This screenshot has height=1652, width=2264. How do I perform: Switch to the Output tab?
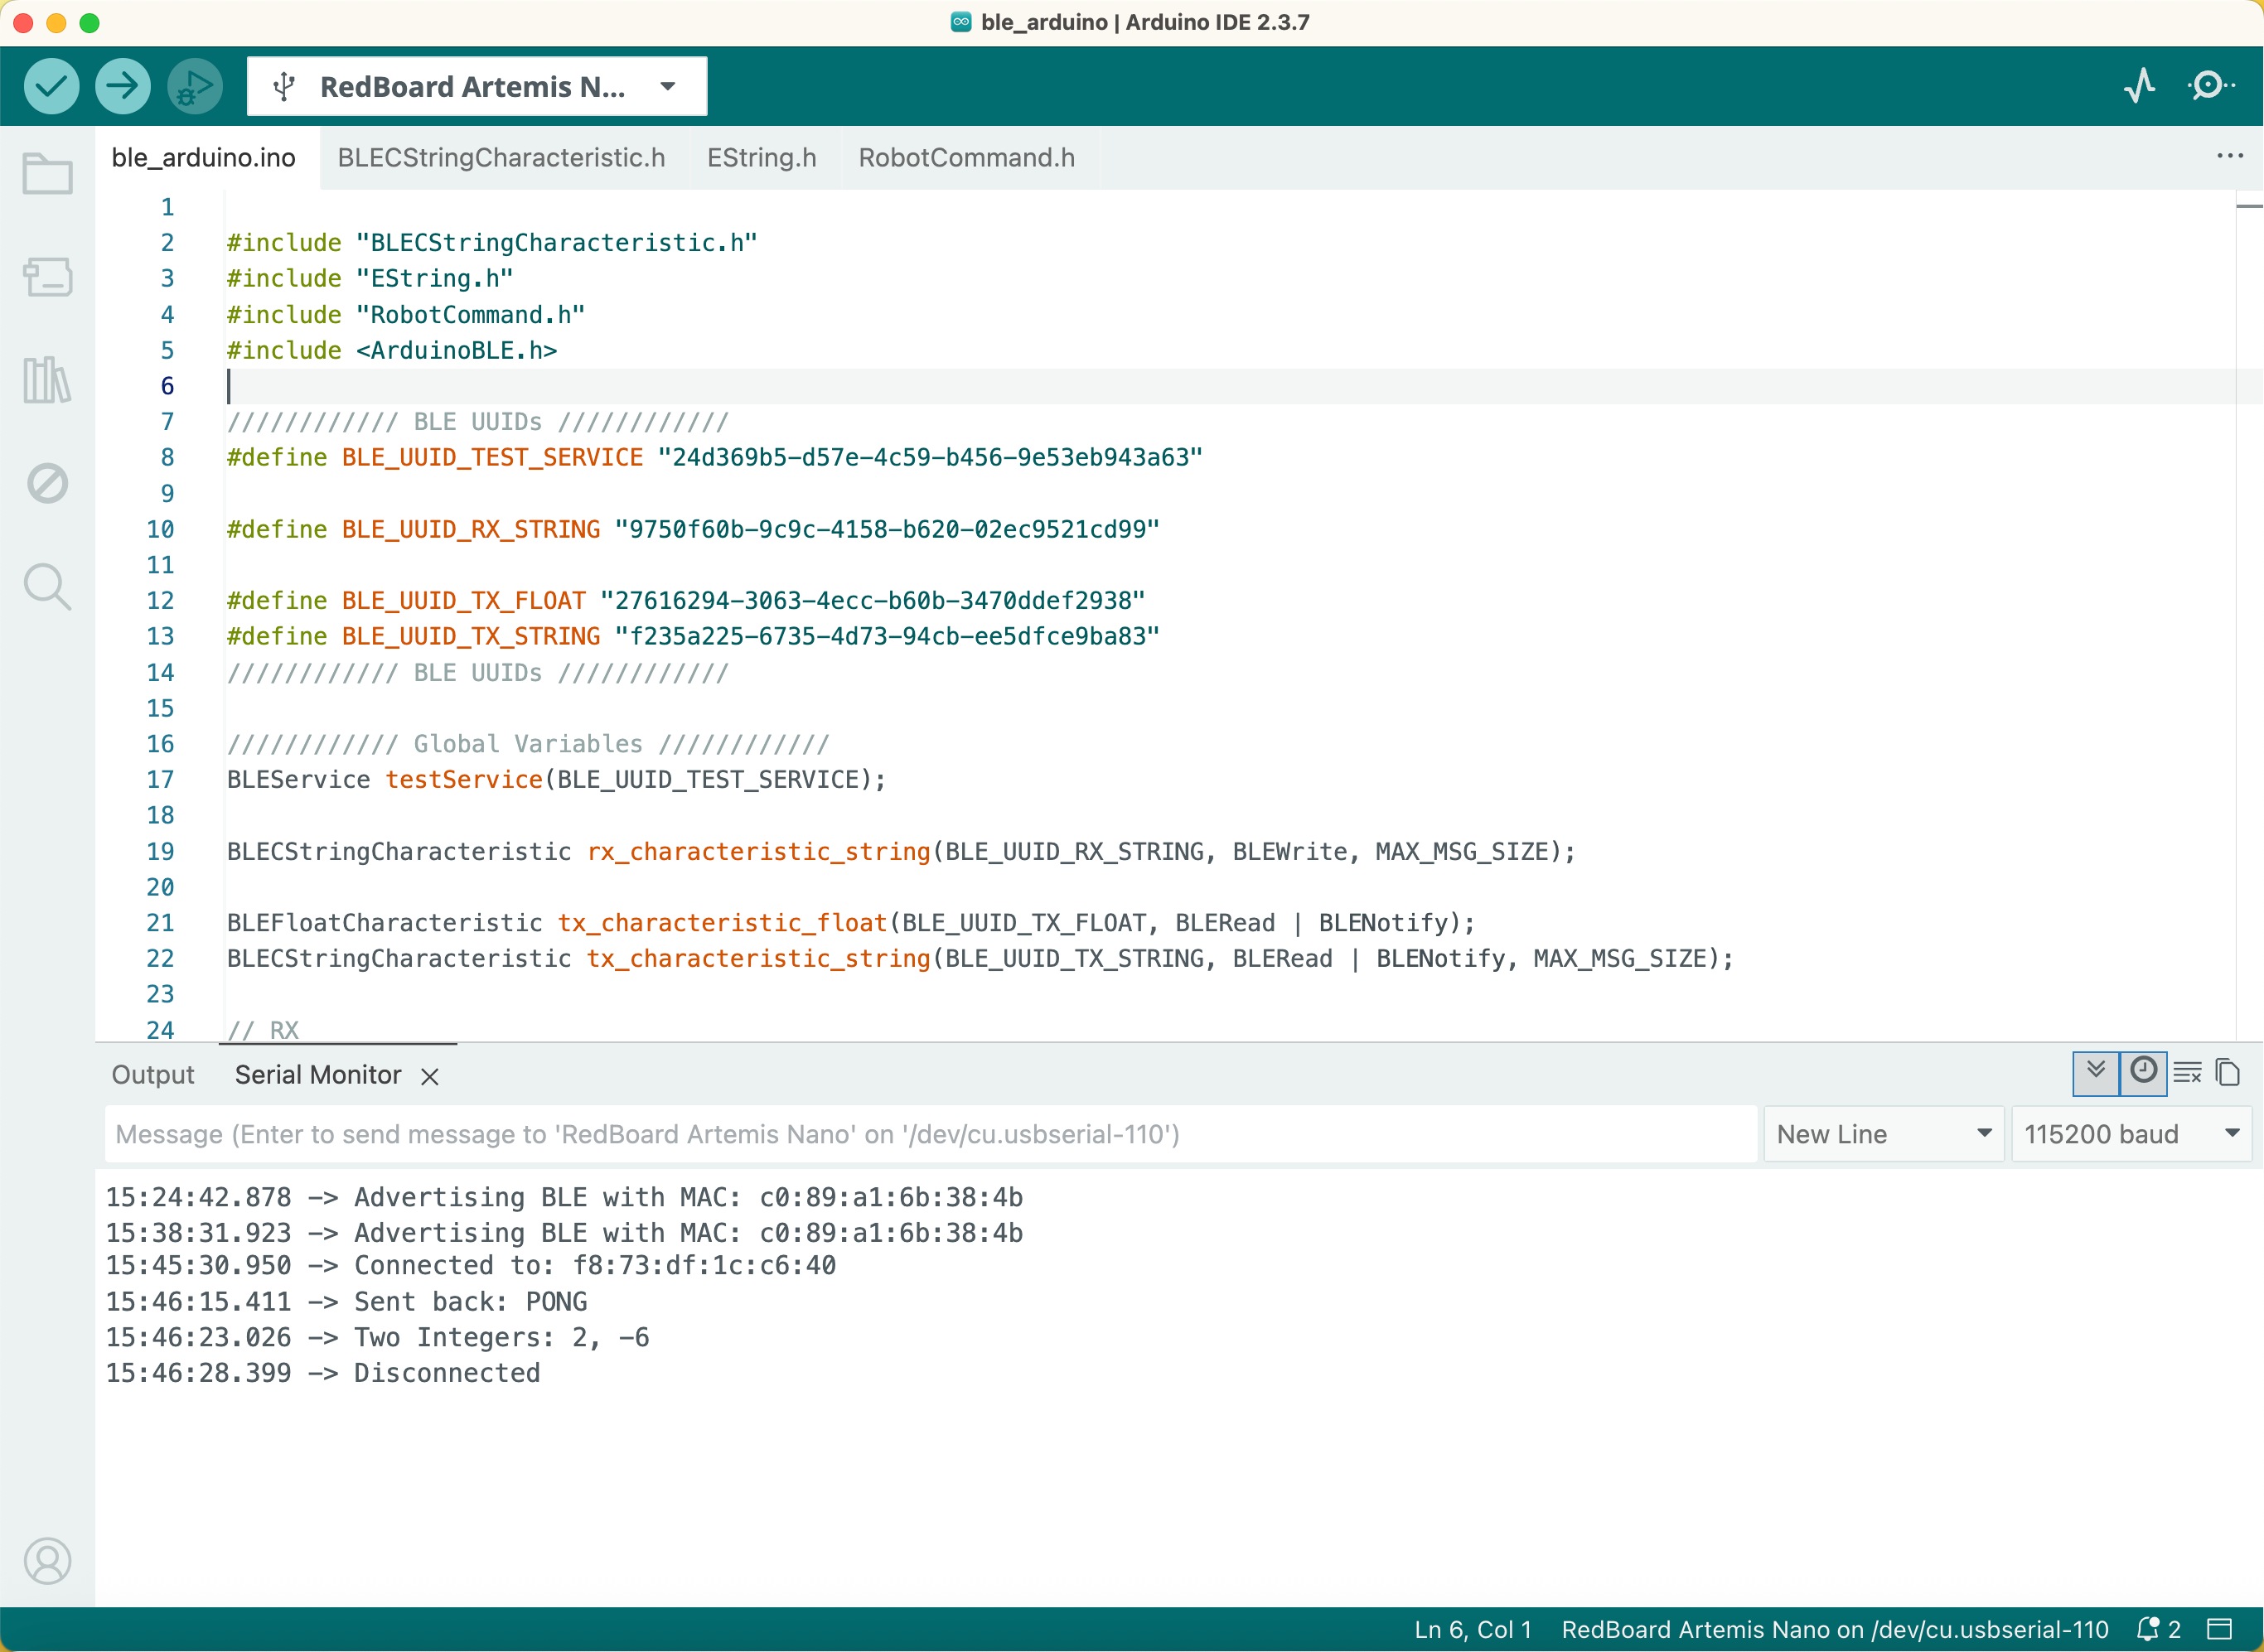tap(152, 1074)
